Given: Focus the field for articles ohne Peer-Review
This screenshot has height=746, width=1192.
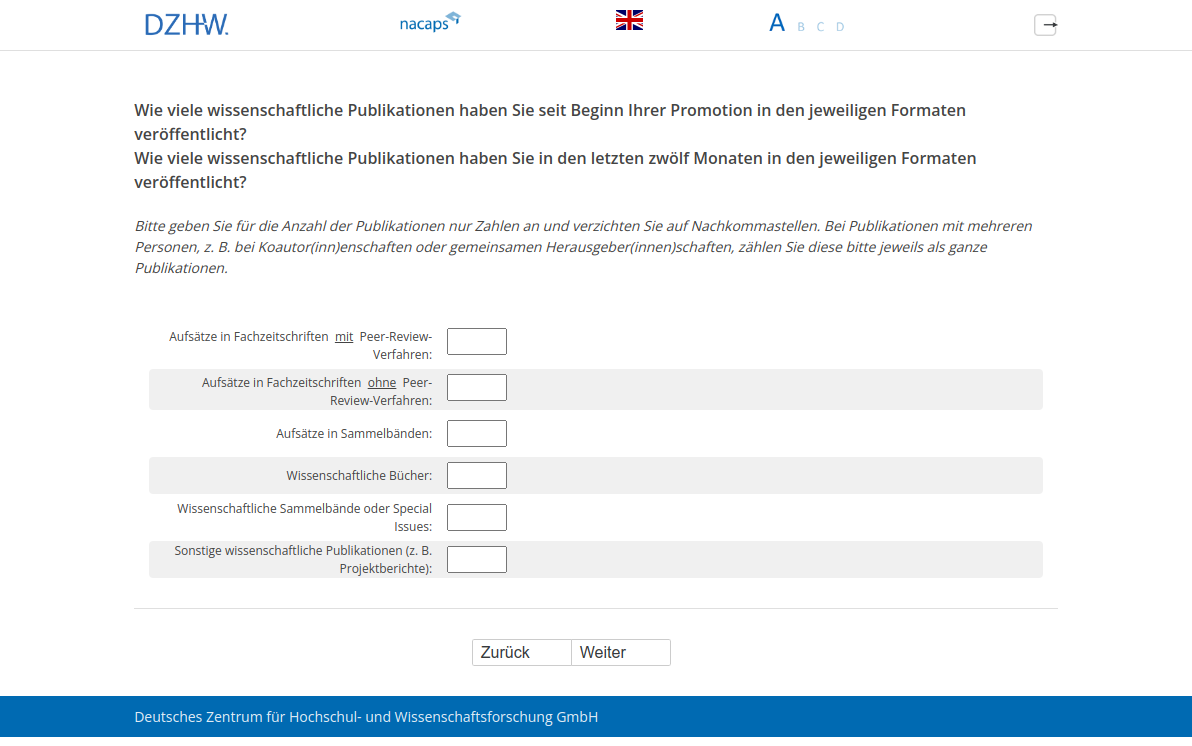Looking at the screenshot, I should tap(477, 387).
